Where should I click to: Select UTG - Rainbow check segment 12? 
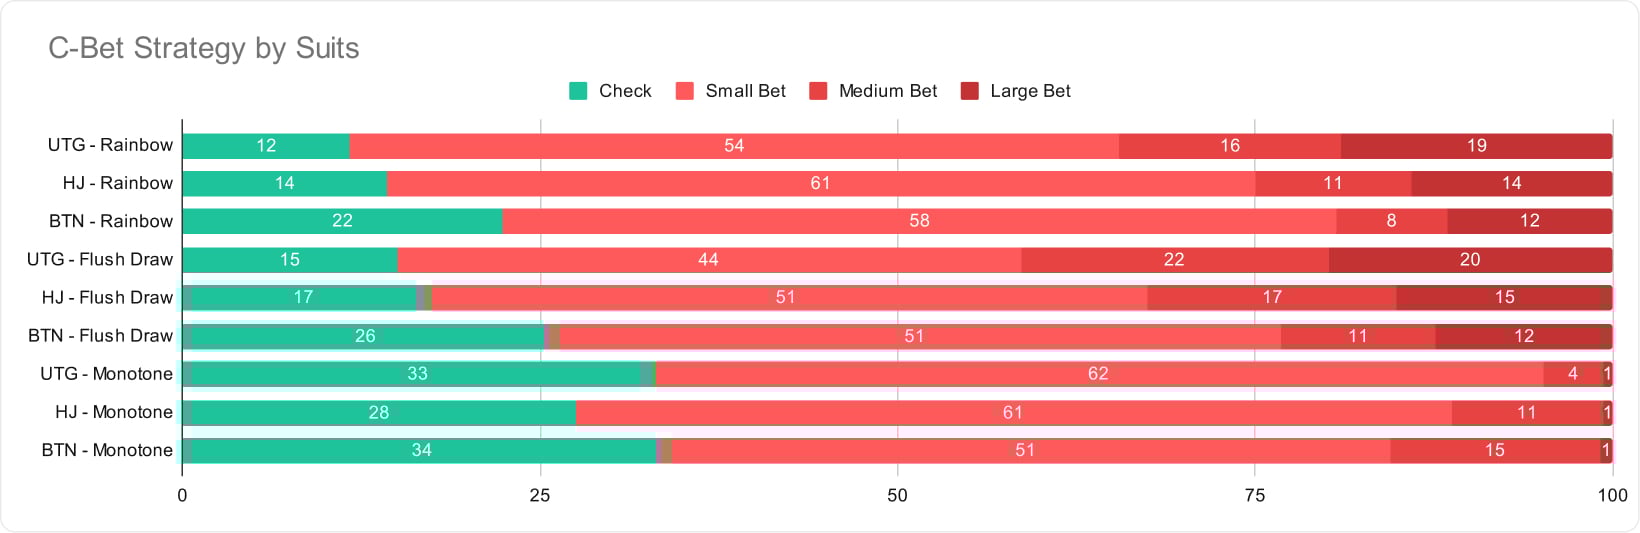266,146
